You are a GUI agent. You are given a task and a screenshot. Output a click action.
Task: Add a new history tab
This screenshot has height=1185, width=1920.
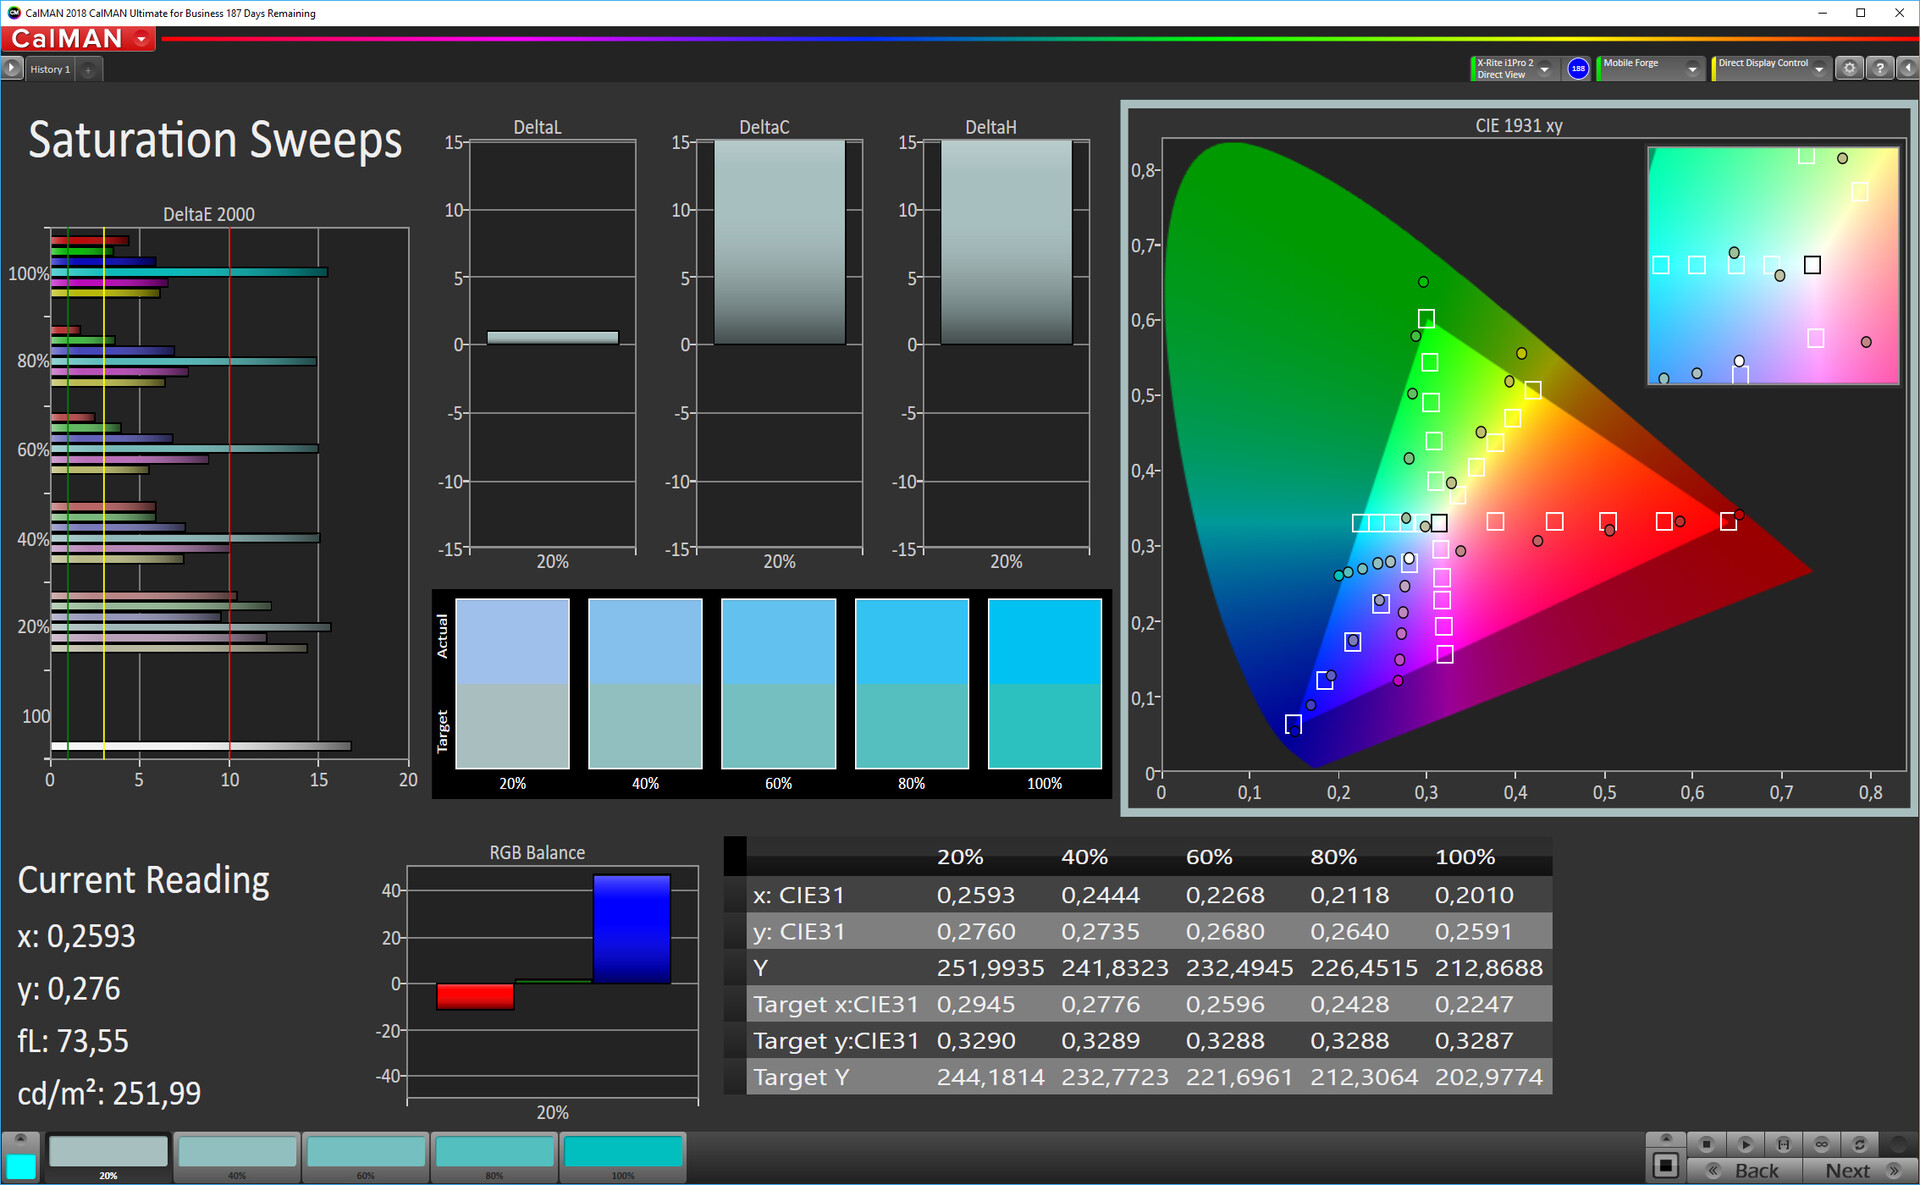89,69
